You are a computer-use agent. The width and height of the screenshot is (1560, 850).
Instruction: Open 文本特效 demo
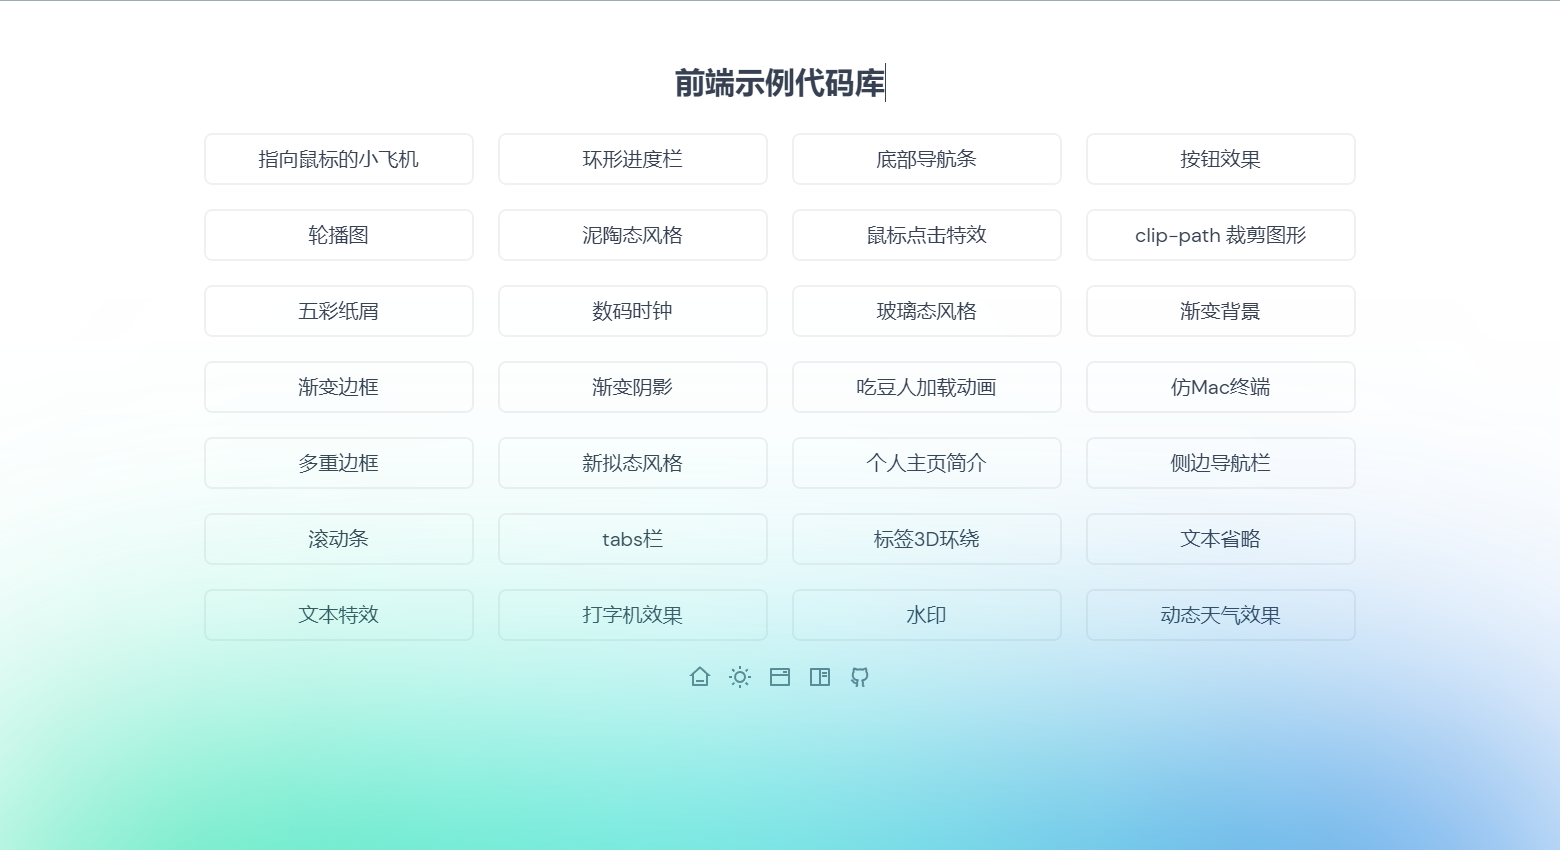(339, 615)
